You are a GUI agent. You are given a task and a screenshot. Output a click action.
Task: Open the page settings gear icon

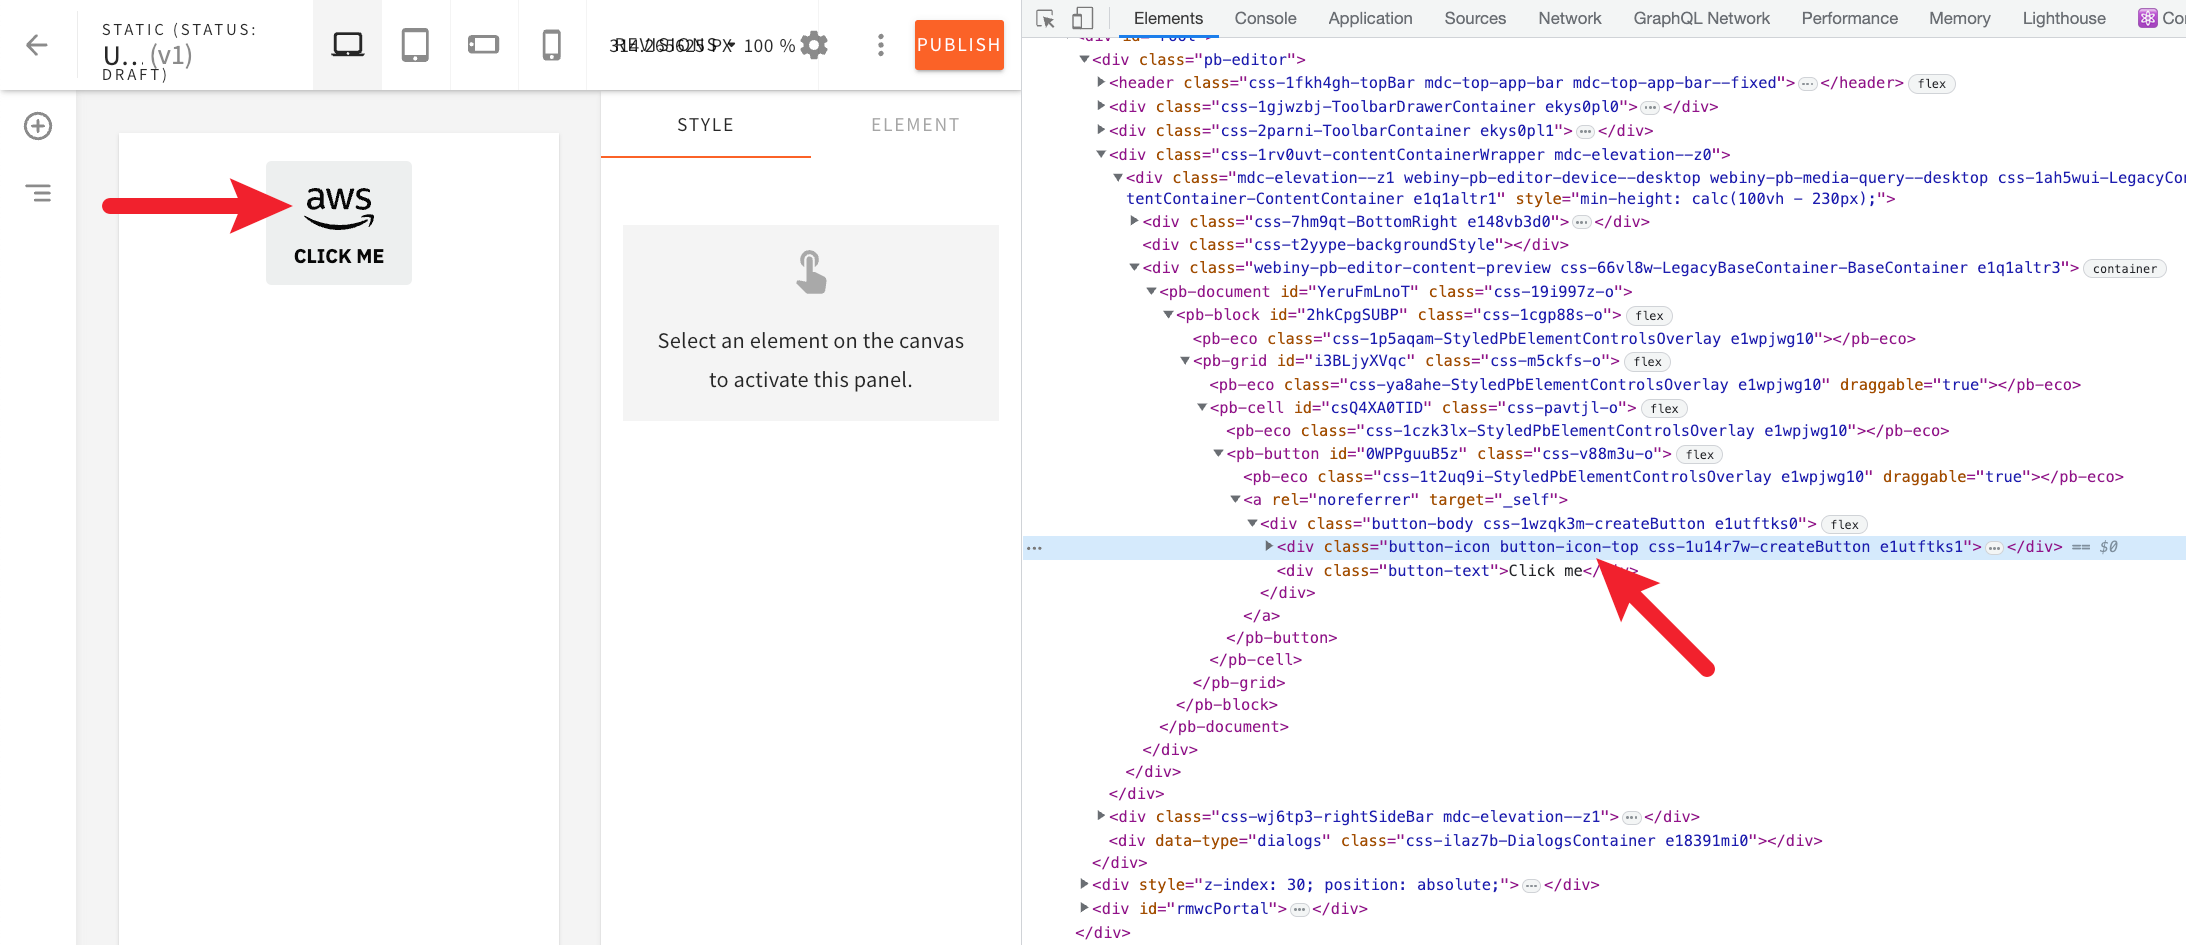[x=813, y=44]
